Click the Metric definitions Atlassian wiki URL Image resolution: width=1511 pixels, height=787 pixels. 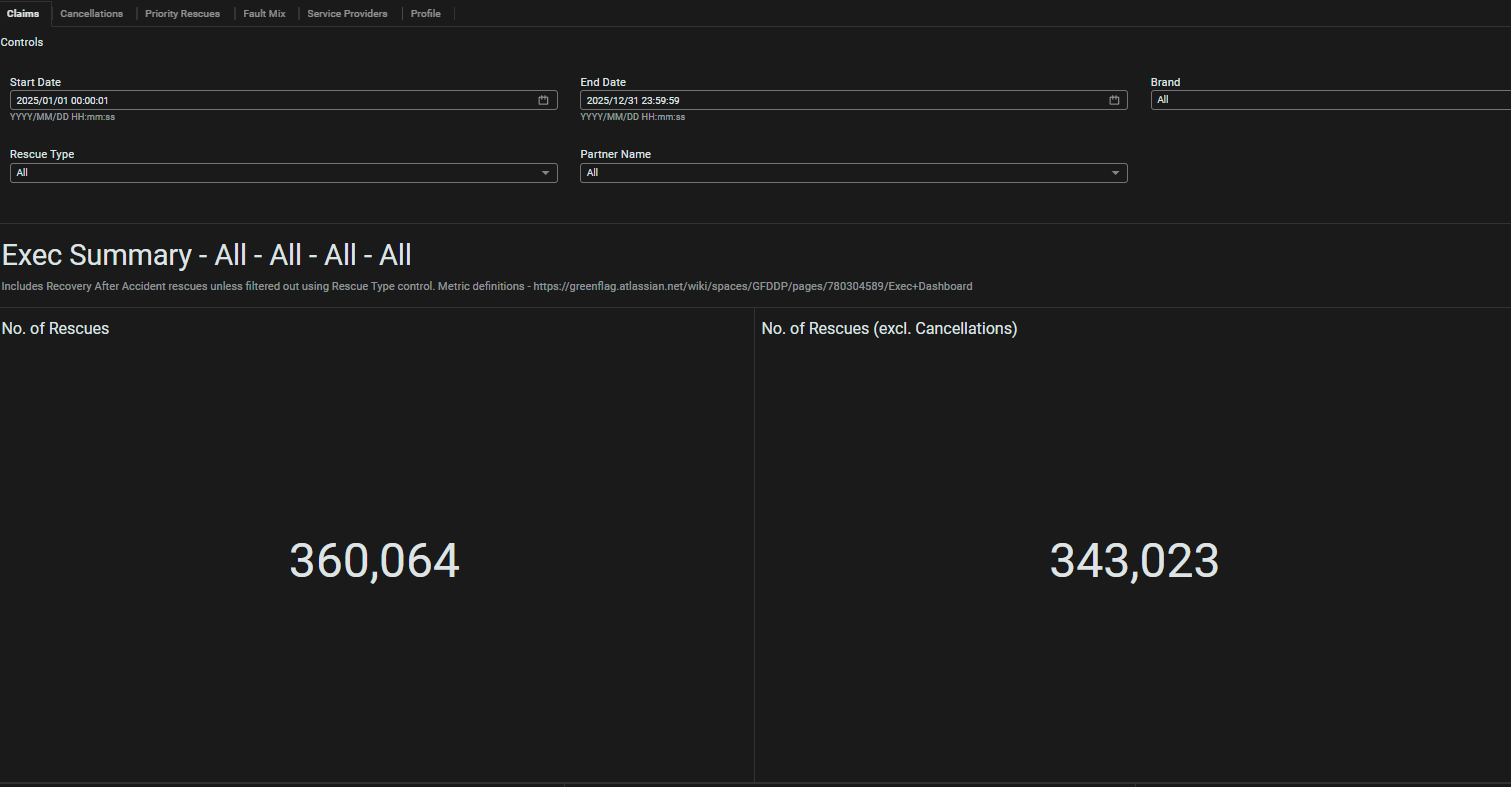[752, 286]
